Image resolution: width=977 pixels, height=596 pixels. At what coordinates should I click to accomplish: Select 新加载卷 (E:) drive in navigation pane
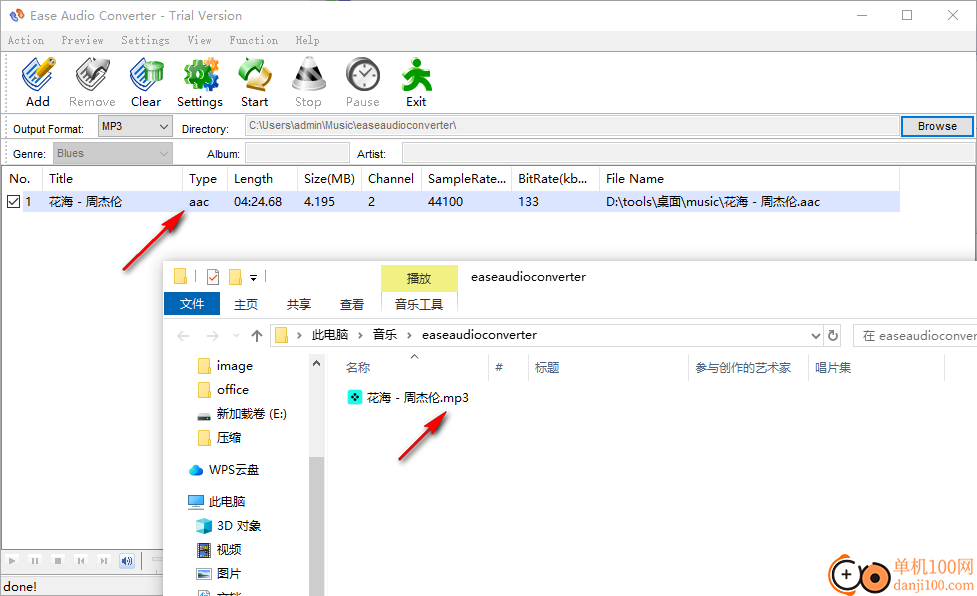pos(242,414)
